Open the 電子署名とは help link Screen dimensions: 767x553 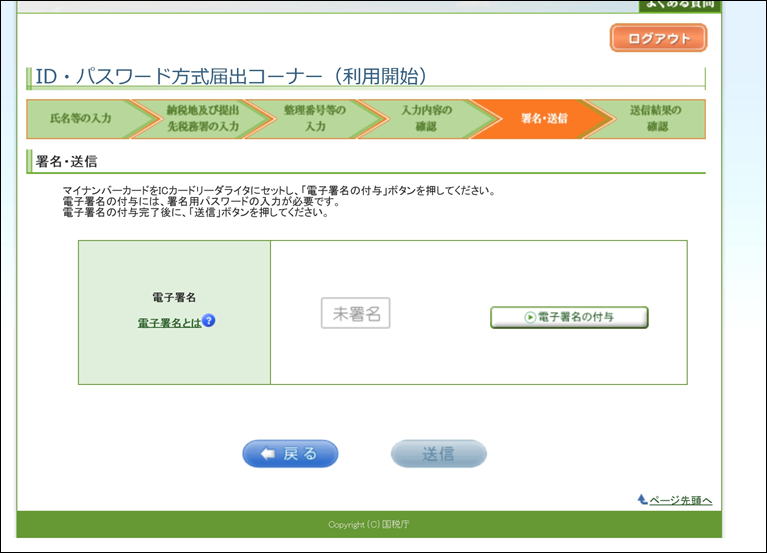[169, 323]
